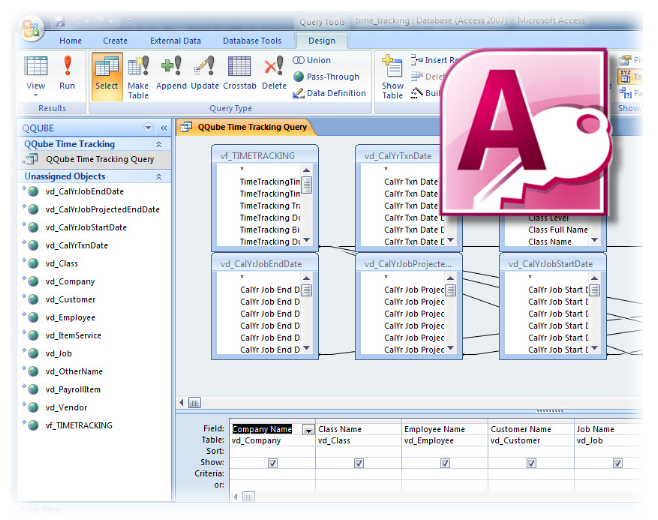
Task: Open the Builder tool in the ribbon
Action: tap(425, 93)
